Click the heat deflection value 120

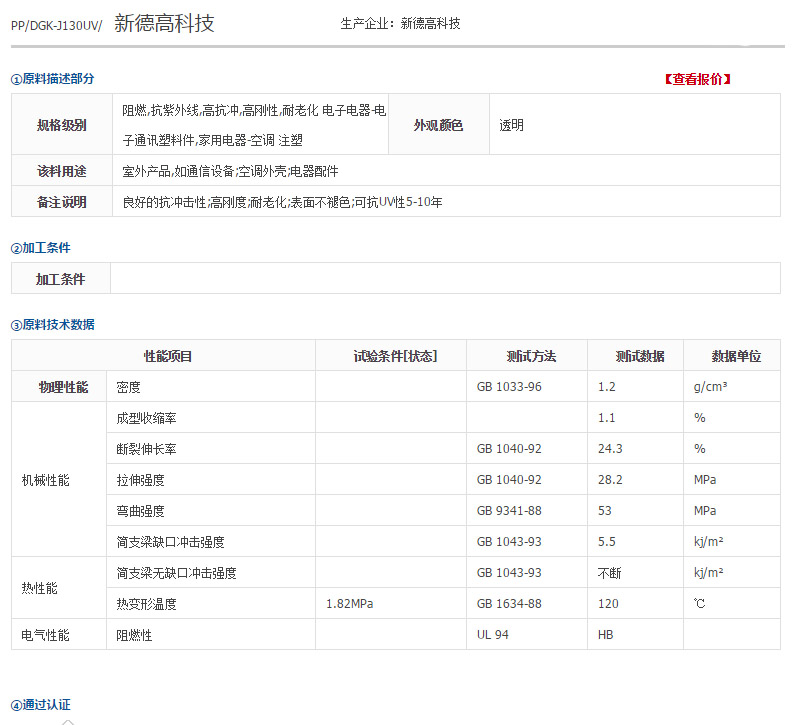click(x=608, y=604)
